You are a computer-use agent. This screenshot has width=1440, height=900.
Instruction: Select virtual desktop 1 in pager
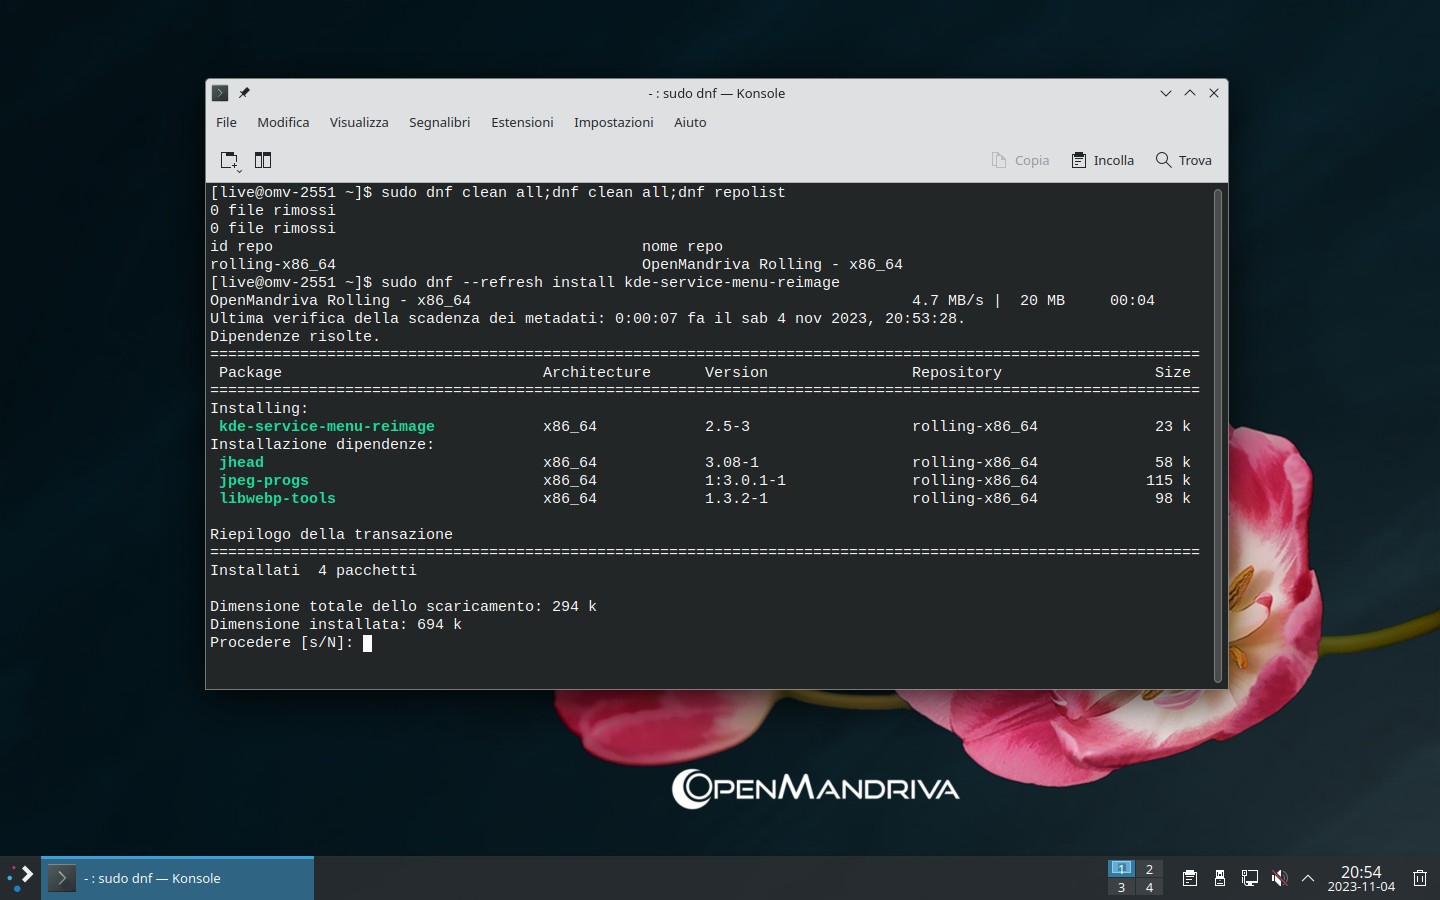click(1121, 869)
